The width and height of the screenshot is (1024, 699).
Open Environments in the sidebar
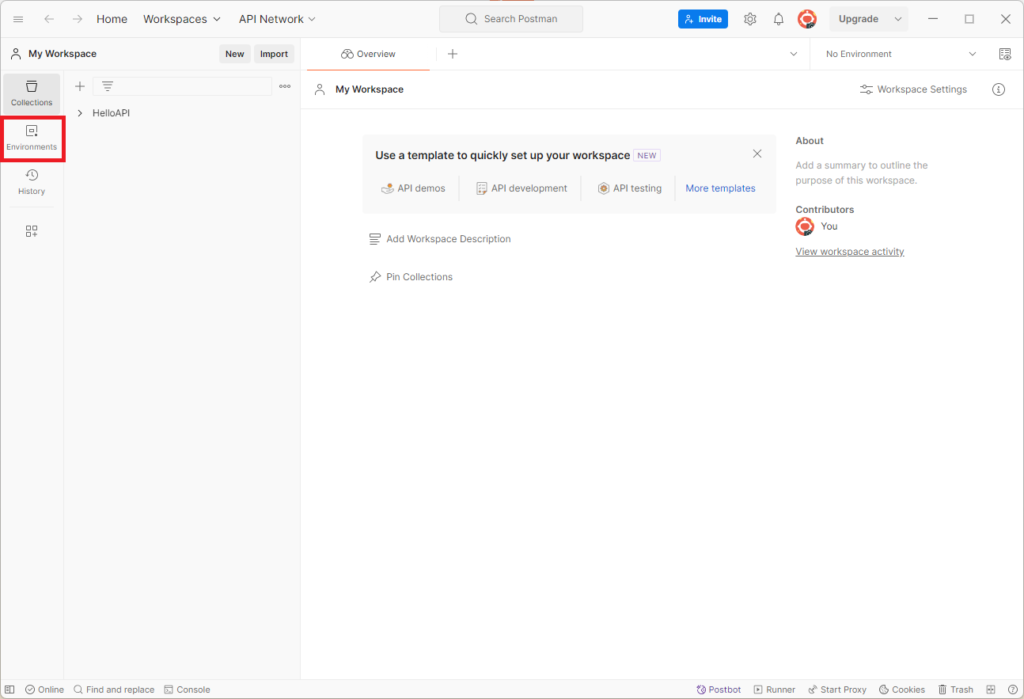[x=31, y=137]
